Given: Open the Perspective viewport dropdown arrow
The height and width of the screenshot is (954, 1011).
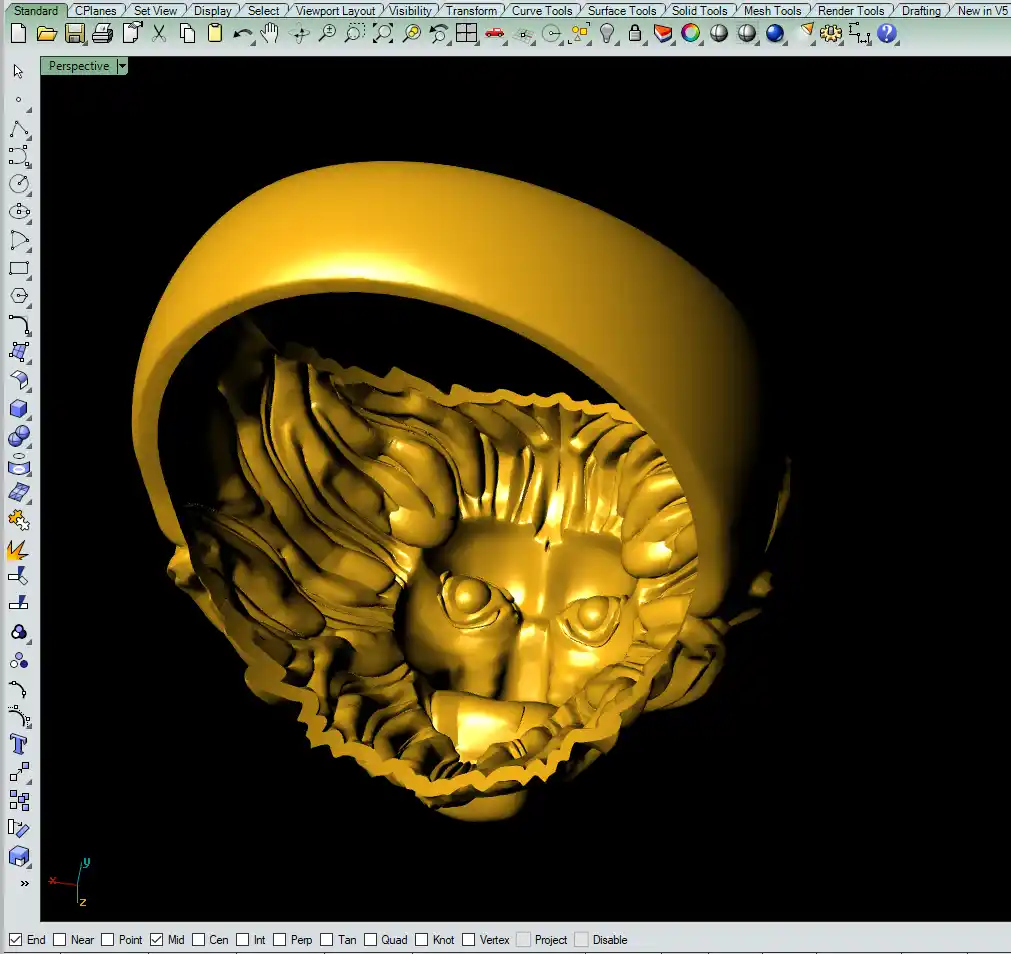Looking at the screenshot, I should 122,66.
